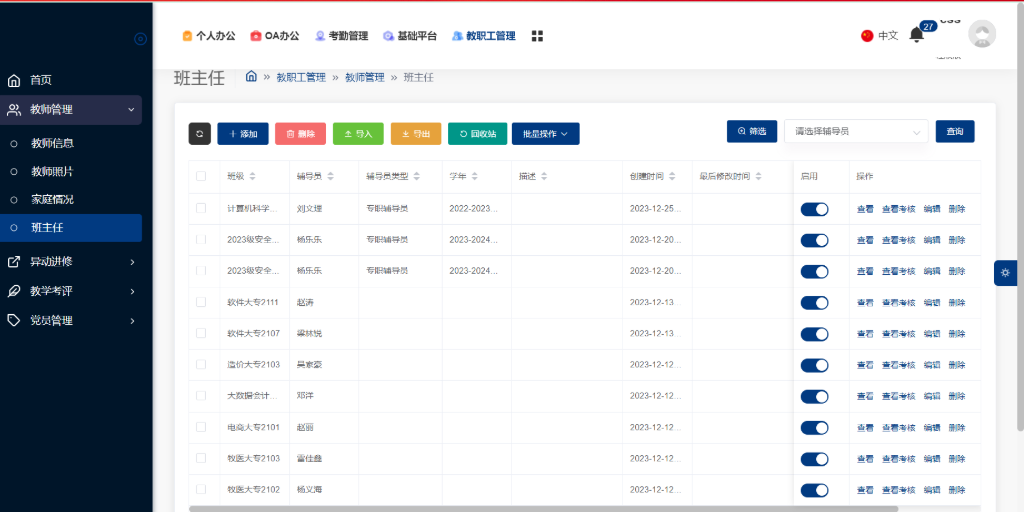Click the OA办公 icon in top nav
Image resolution: width=1024 pixels, height=512 pixels.
coord(255,37)
